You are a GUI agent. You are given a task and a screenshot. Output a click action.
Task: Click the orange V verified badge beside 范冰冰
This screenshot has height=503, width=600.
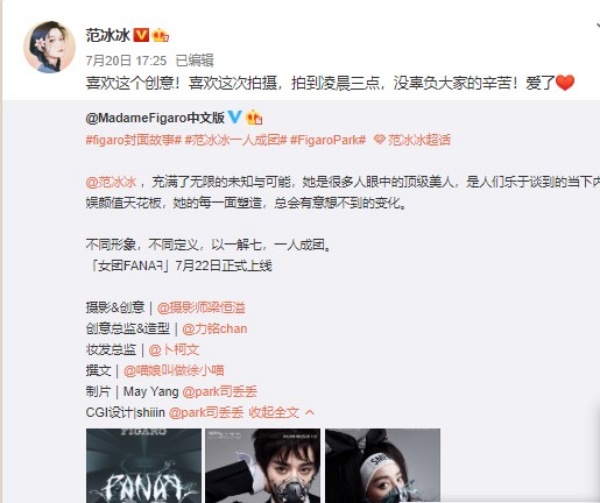(x=141, y=35)
